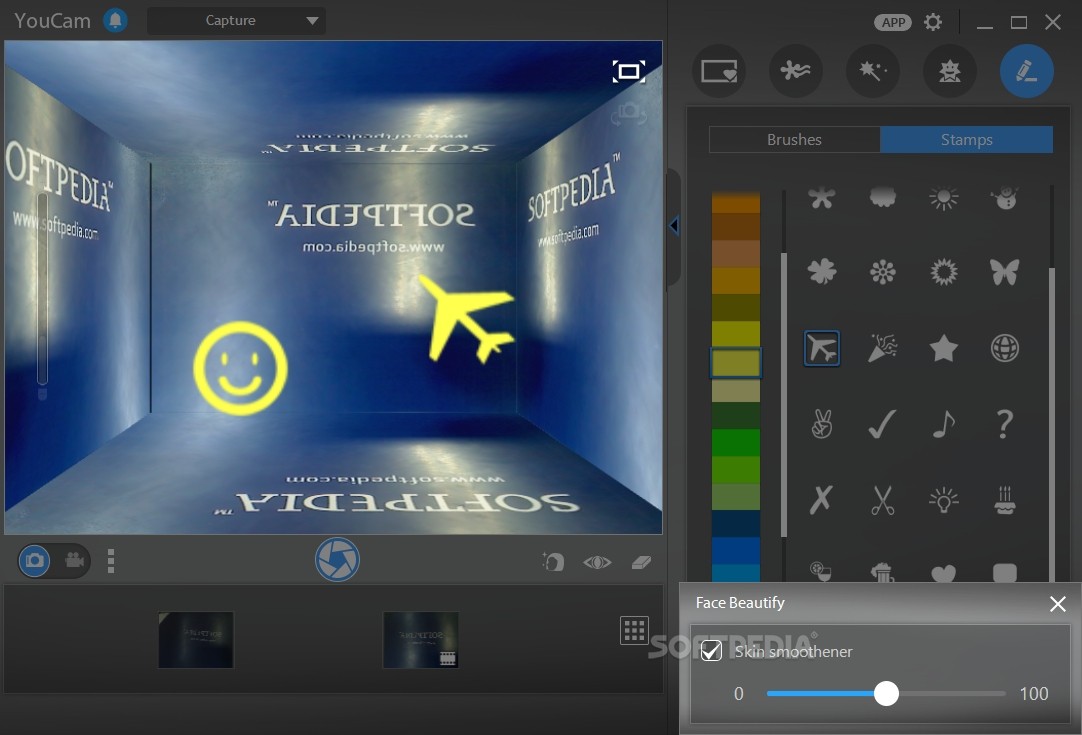
Task: Open the captured video thumbnail
Action: coord(421,640)
